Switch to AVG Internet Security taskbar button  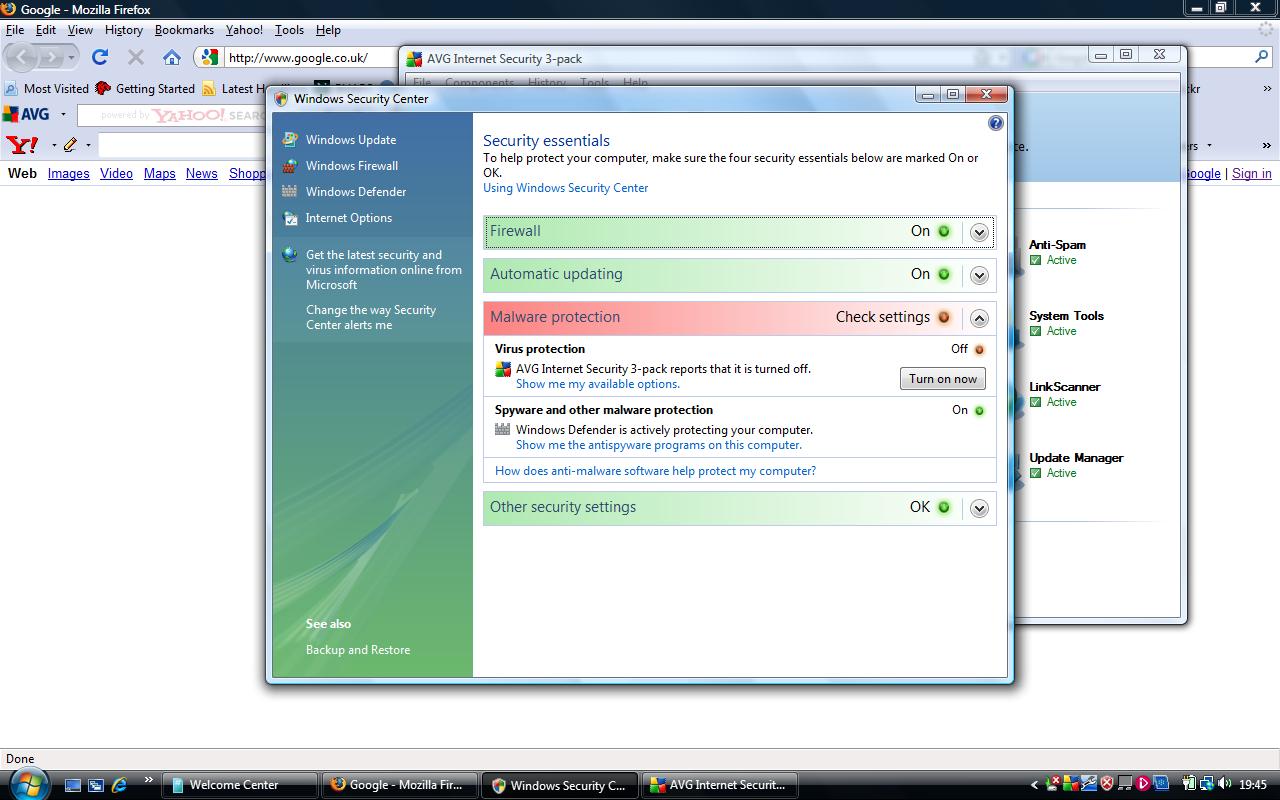click(721, 785)
